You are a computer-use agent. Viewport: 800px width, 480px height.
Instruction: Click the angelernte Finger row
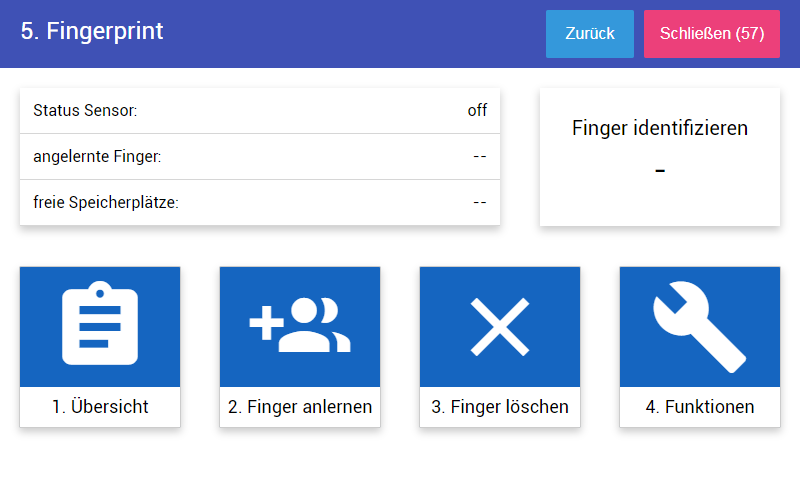[x=260, y=157]
